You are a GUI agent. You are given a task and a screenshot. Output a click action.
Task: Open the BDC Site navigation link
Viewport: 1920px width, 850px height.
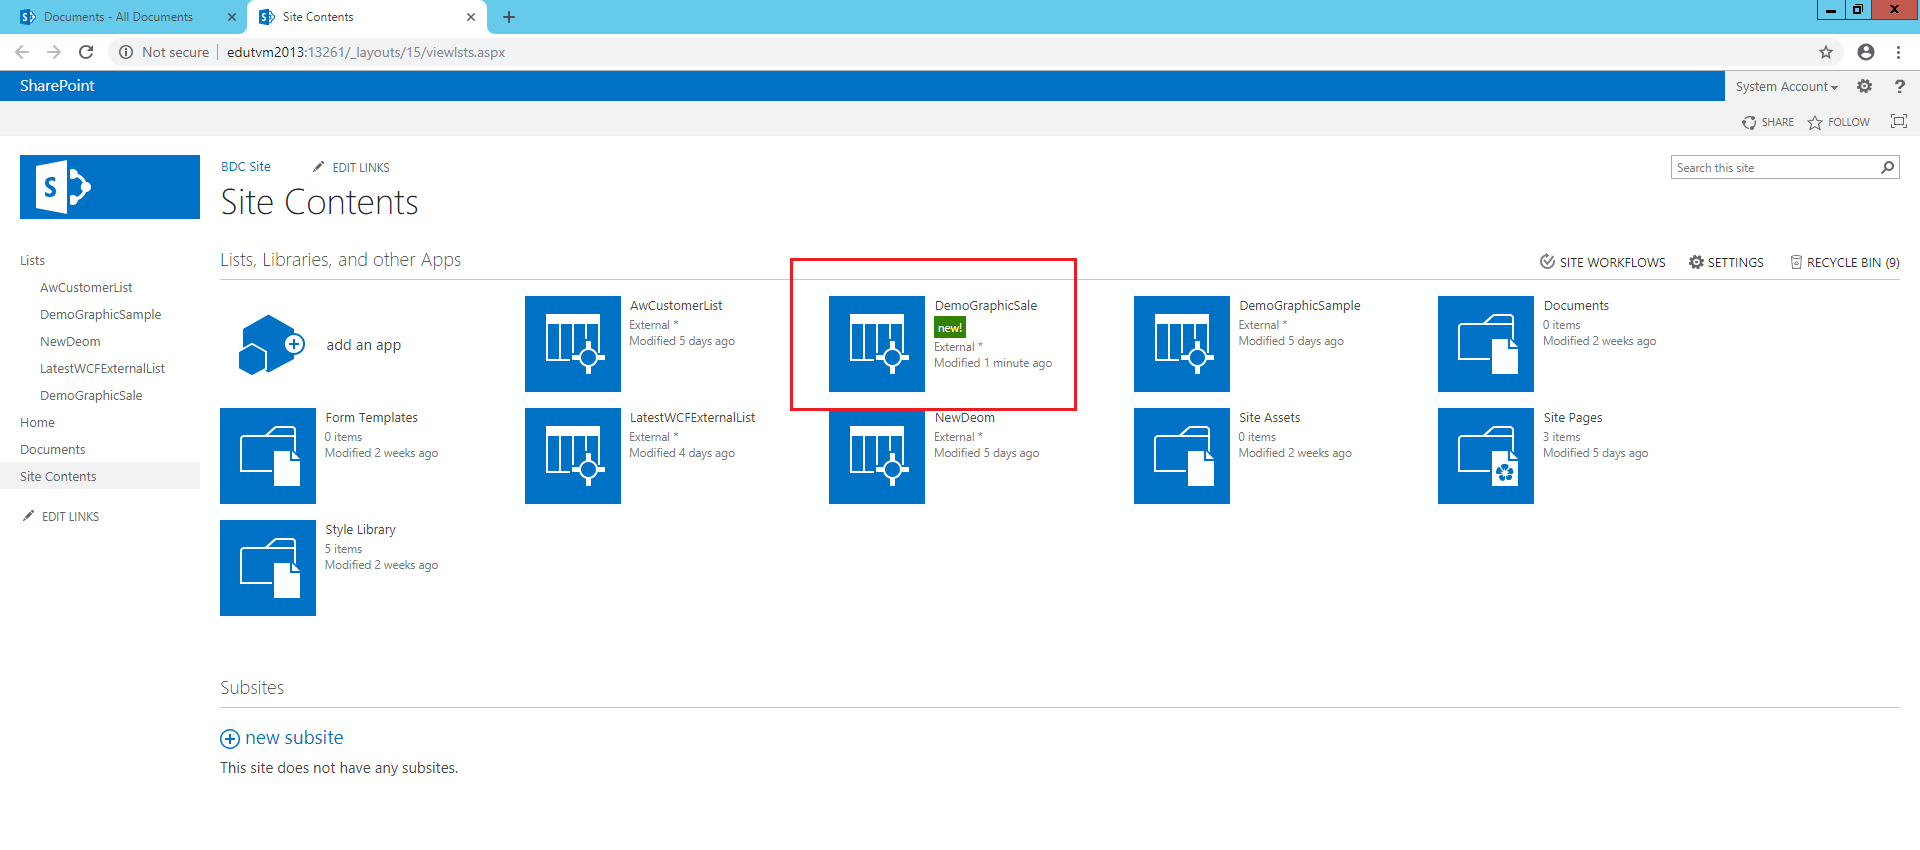pyautogui.click(x=246, y=167)
